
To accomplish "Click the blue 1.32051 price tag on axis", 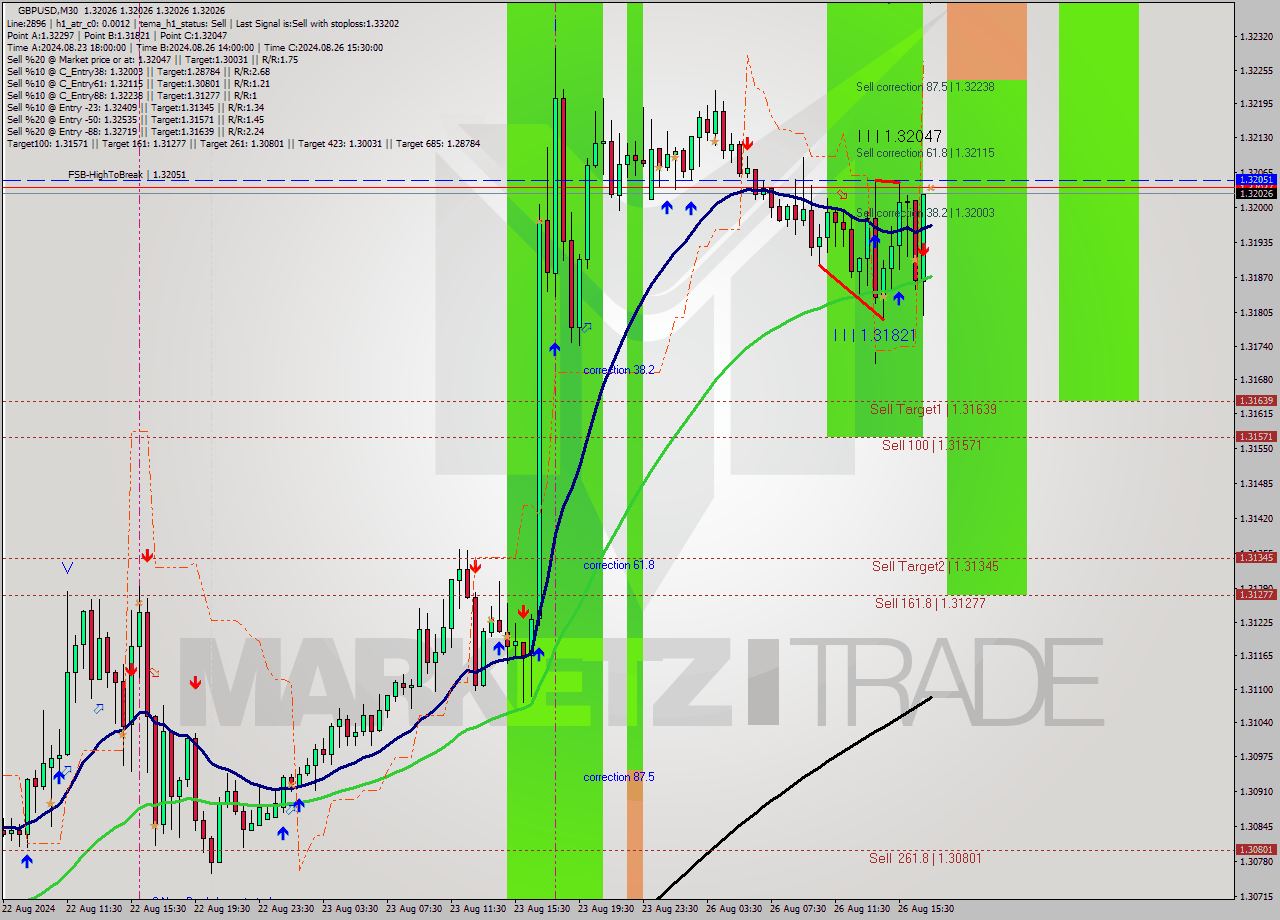I will (x=1256, y=179).
